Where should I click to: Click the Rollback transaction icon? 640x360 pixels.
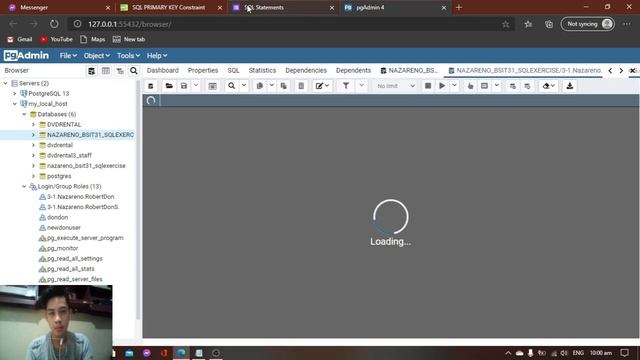coord(527,86)
